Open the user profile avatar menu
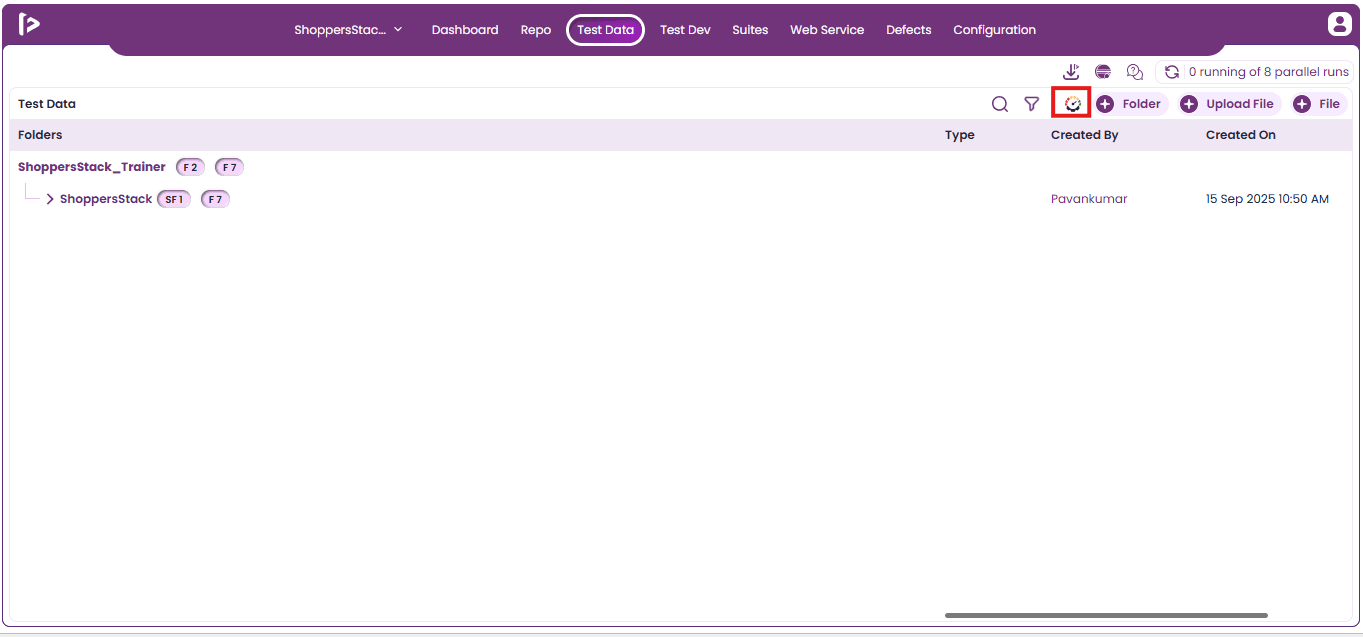Image resolution: width=1363 pixels, height=637 pixels. (1339, 25)
